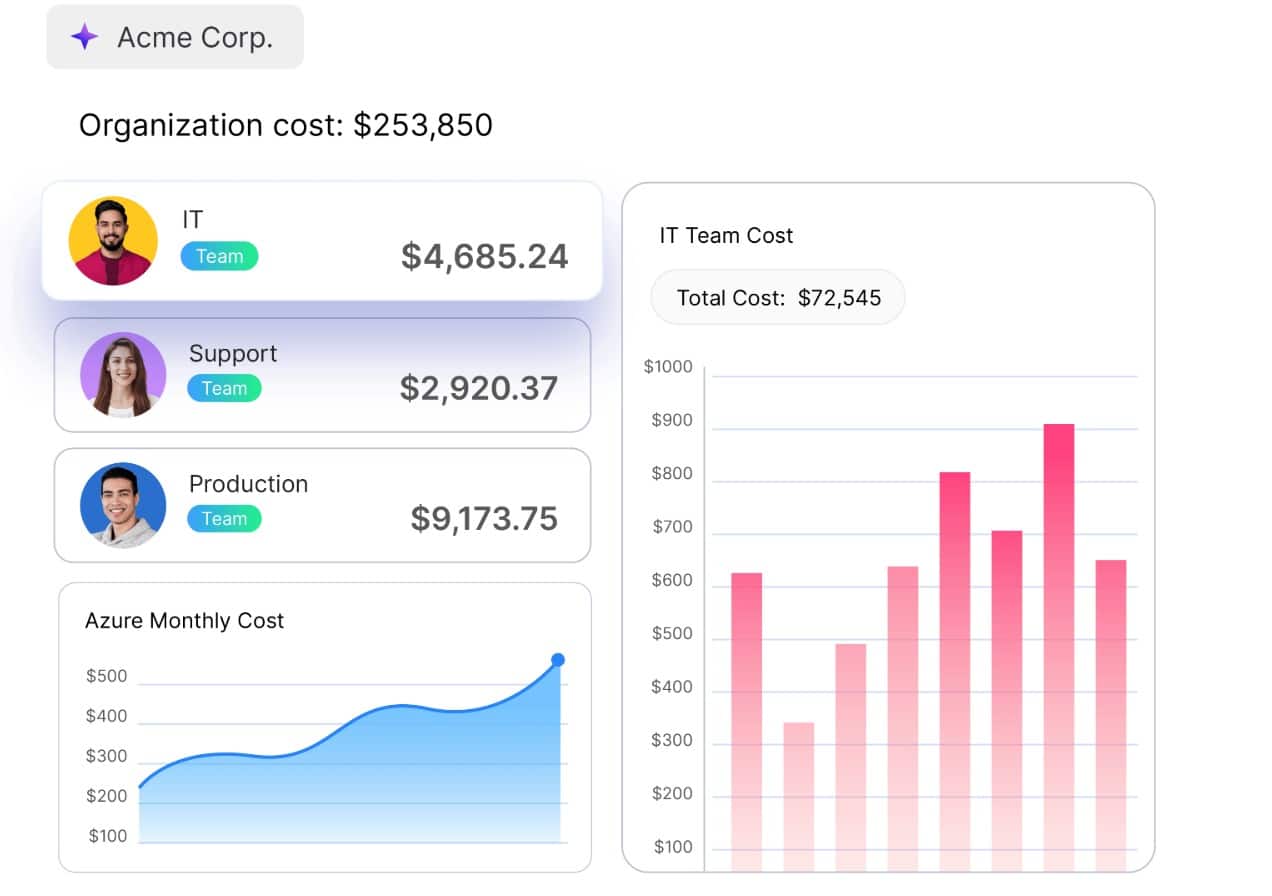The width and height of the screenshot is (1272, 896).
Task: Click the $900 axis label in IT chart
Action: (x=672, y=421)
